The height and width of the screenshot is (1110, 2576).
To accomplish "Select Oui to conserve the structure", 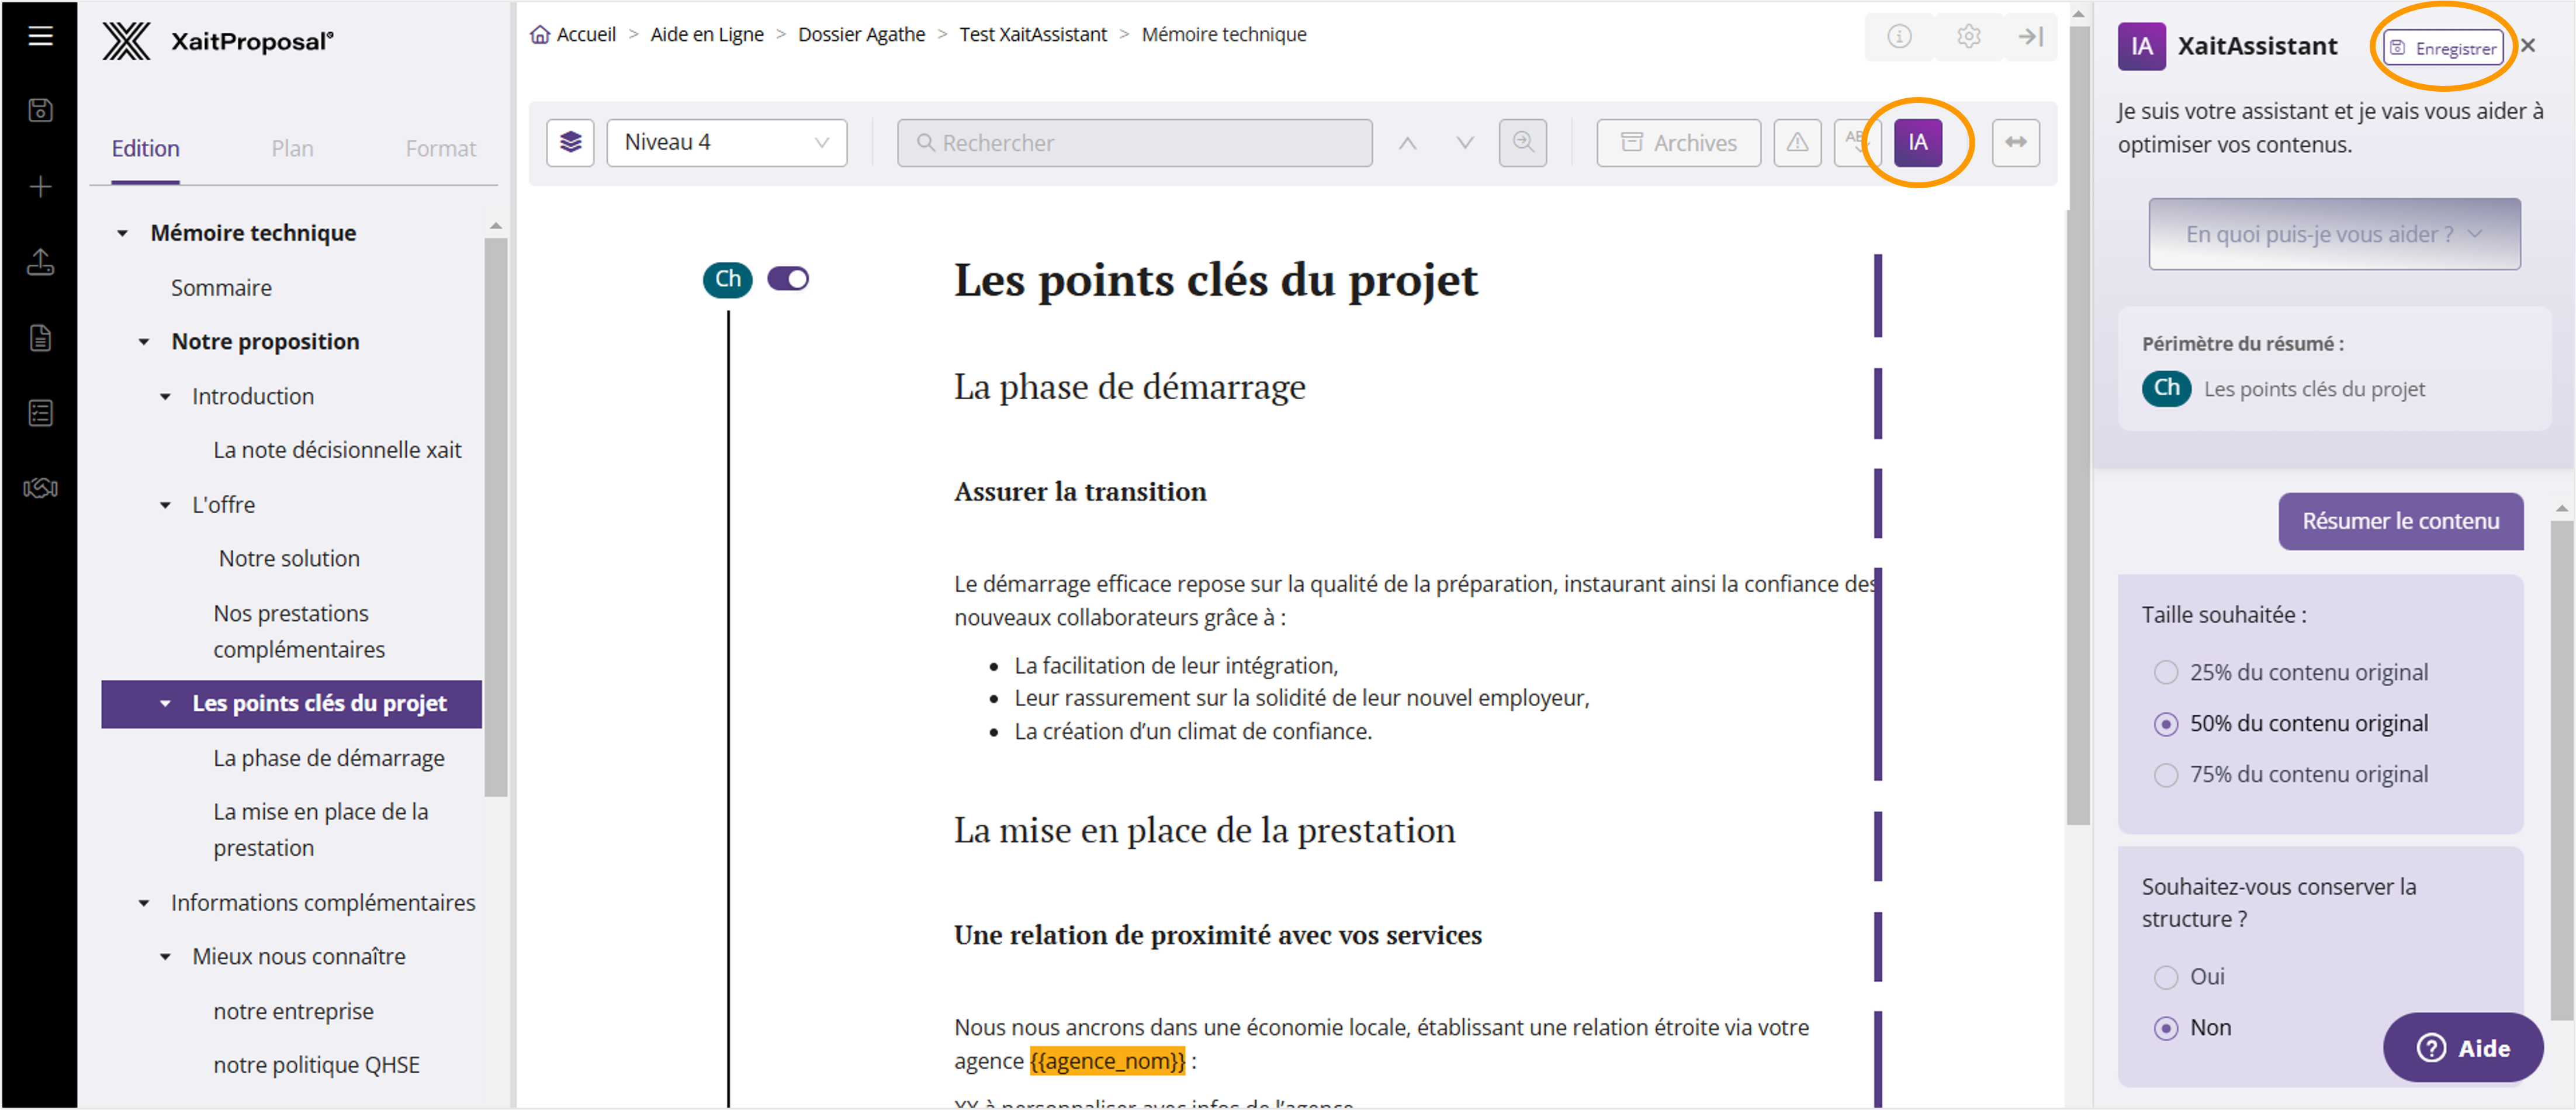I will pos(2165,977).
